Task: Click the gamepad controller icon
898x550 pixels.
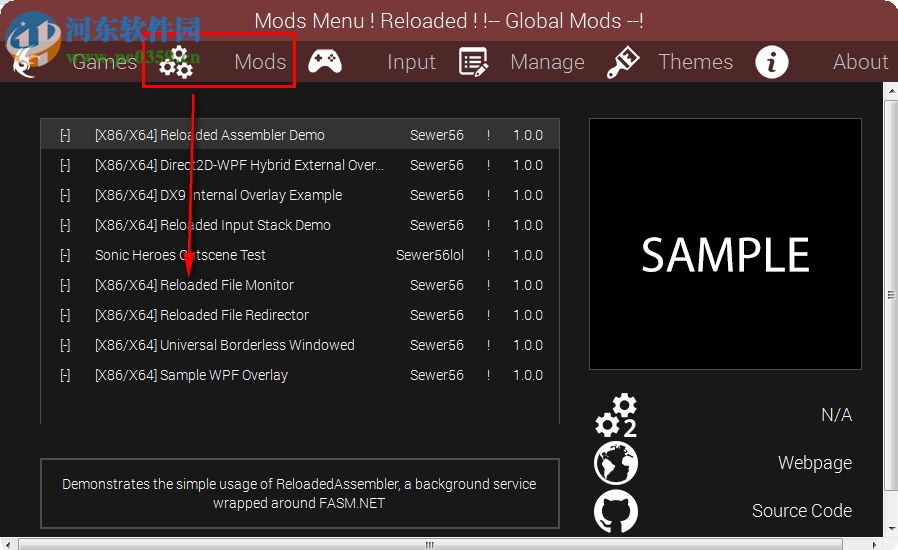Action: click(325, 61)
